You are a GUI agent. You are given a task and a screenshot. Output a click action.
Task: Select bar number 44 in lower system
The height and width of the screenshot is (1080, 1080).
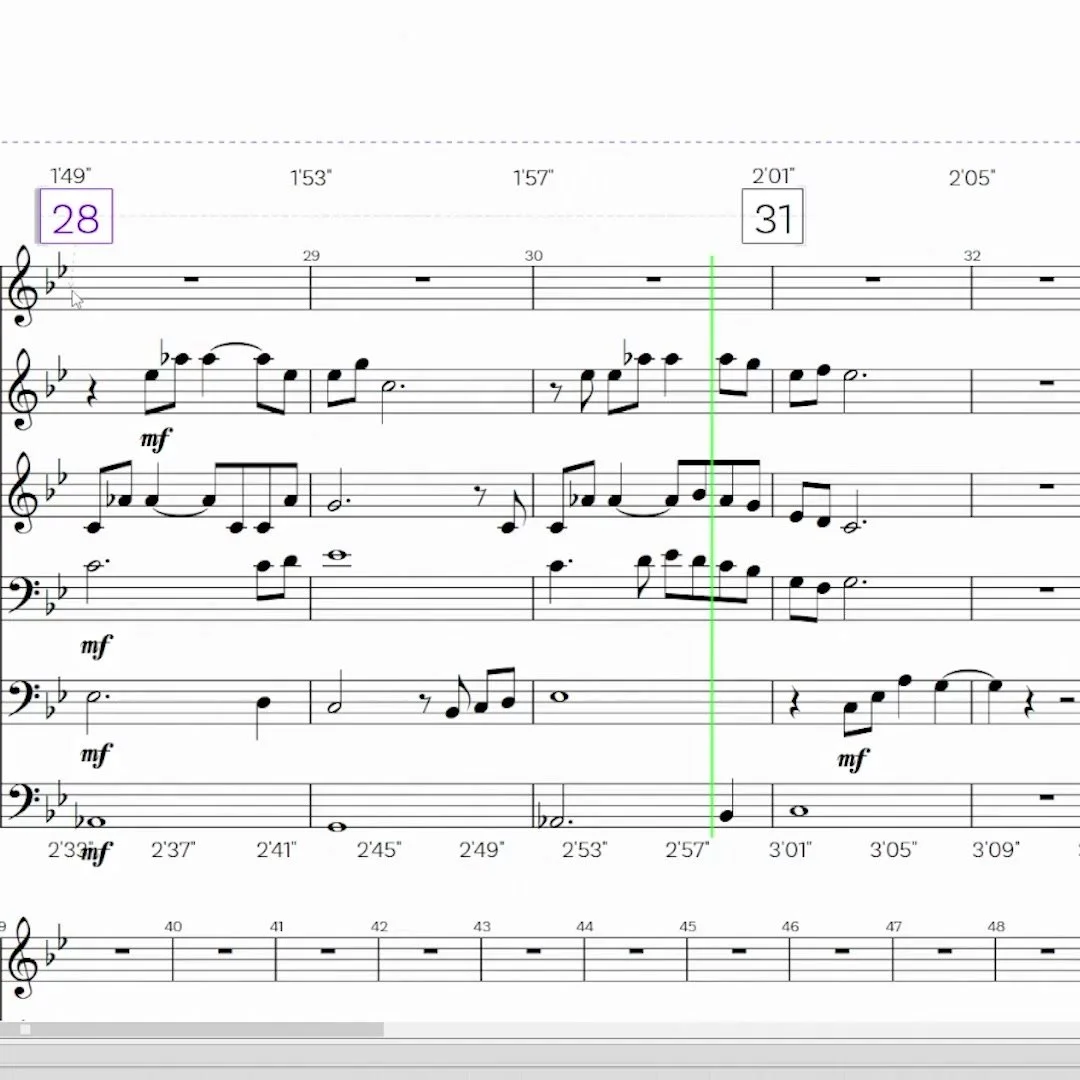[585, 926]
